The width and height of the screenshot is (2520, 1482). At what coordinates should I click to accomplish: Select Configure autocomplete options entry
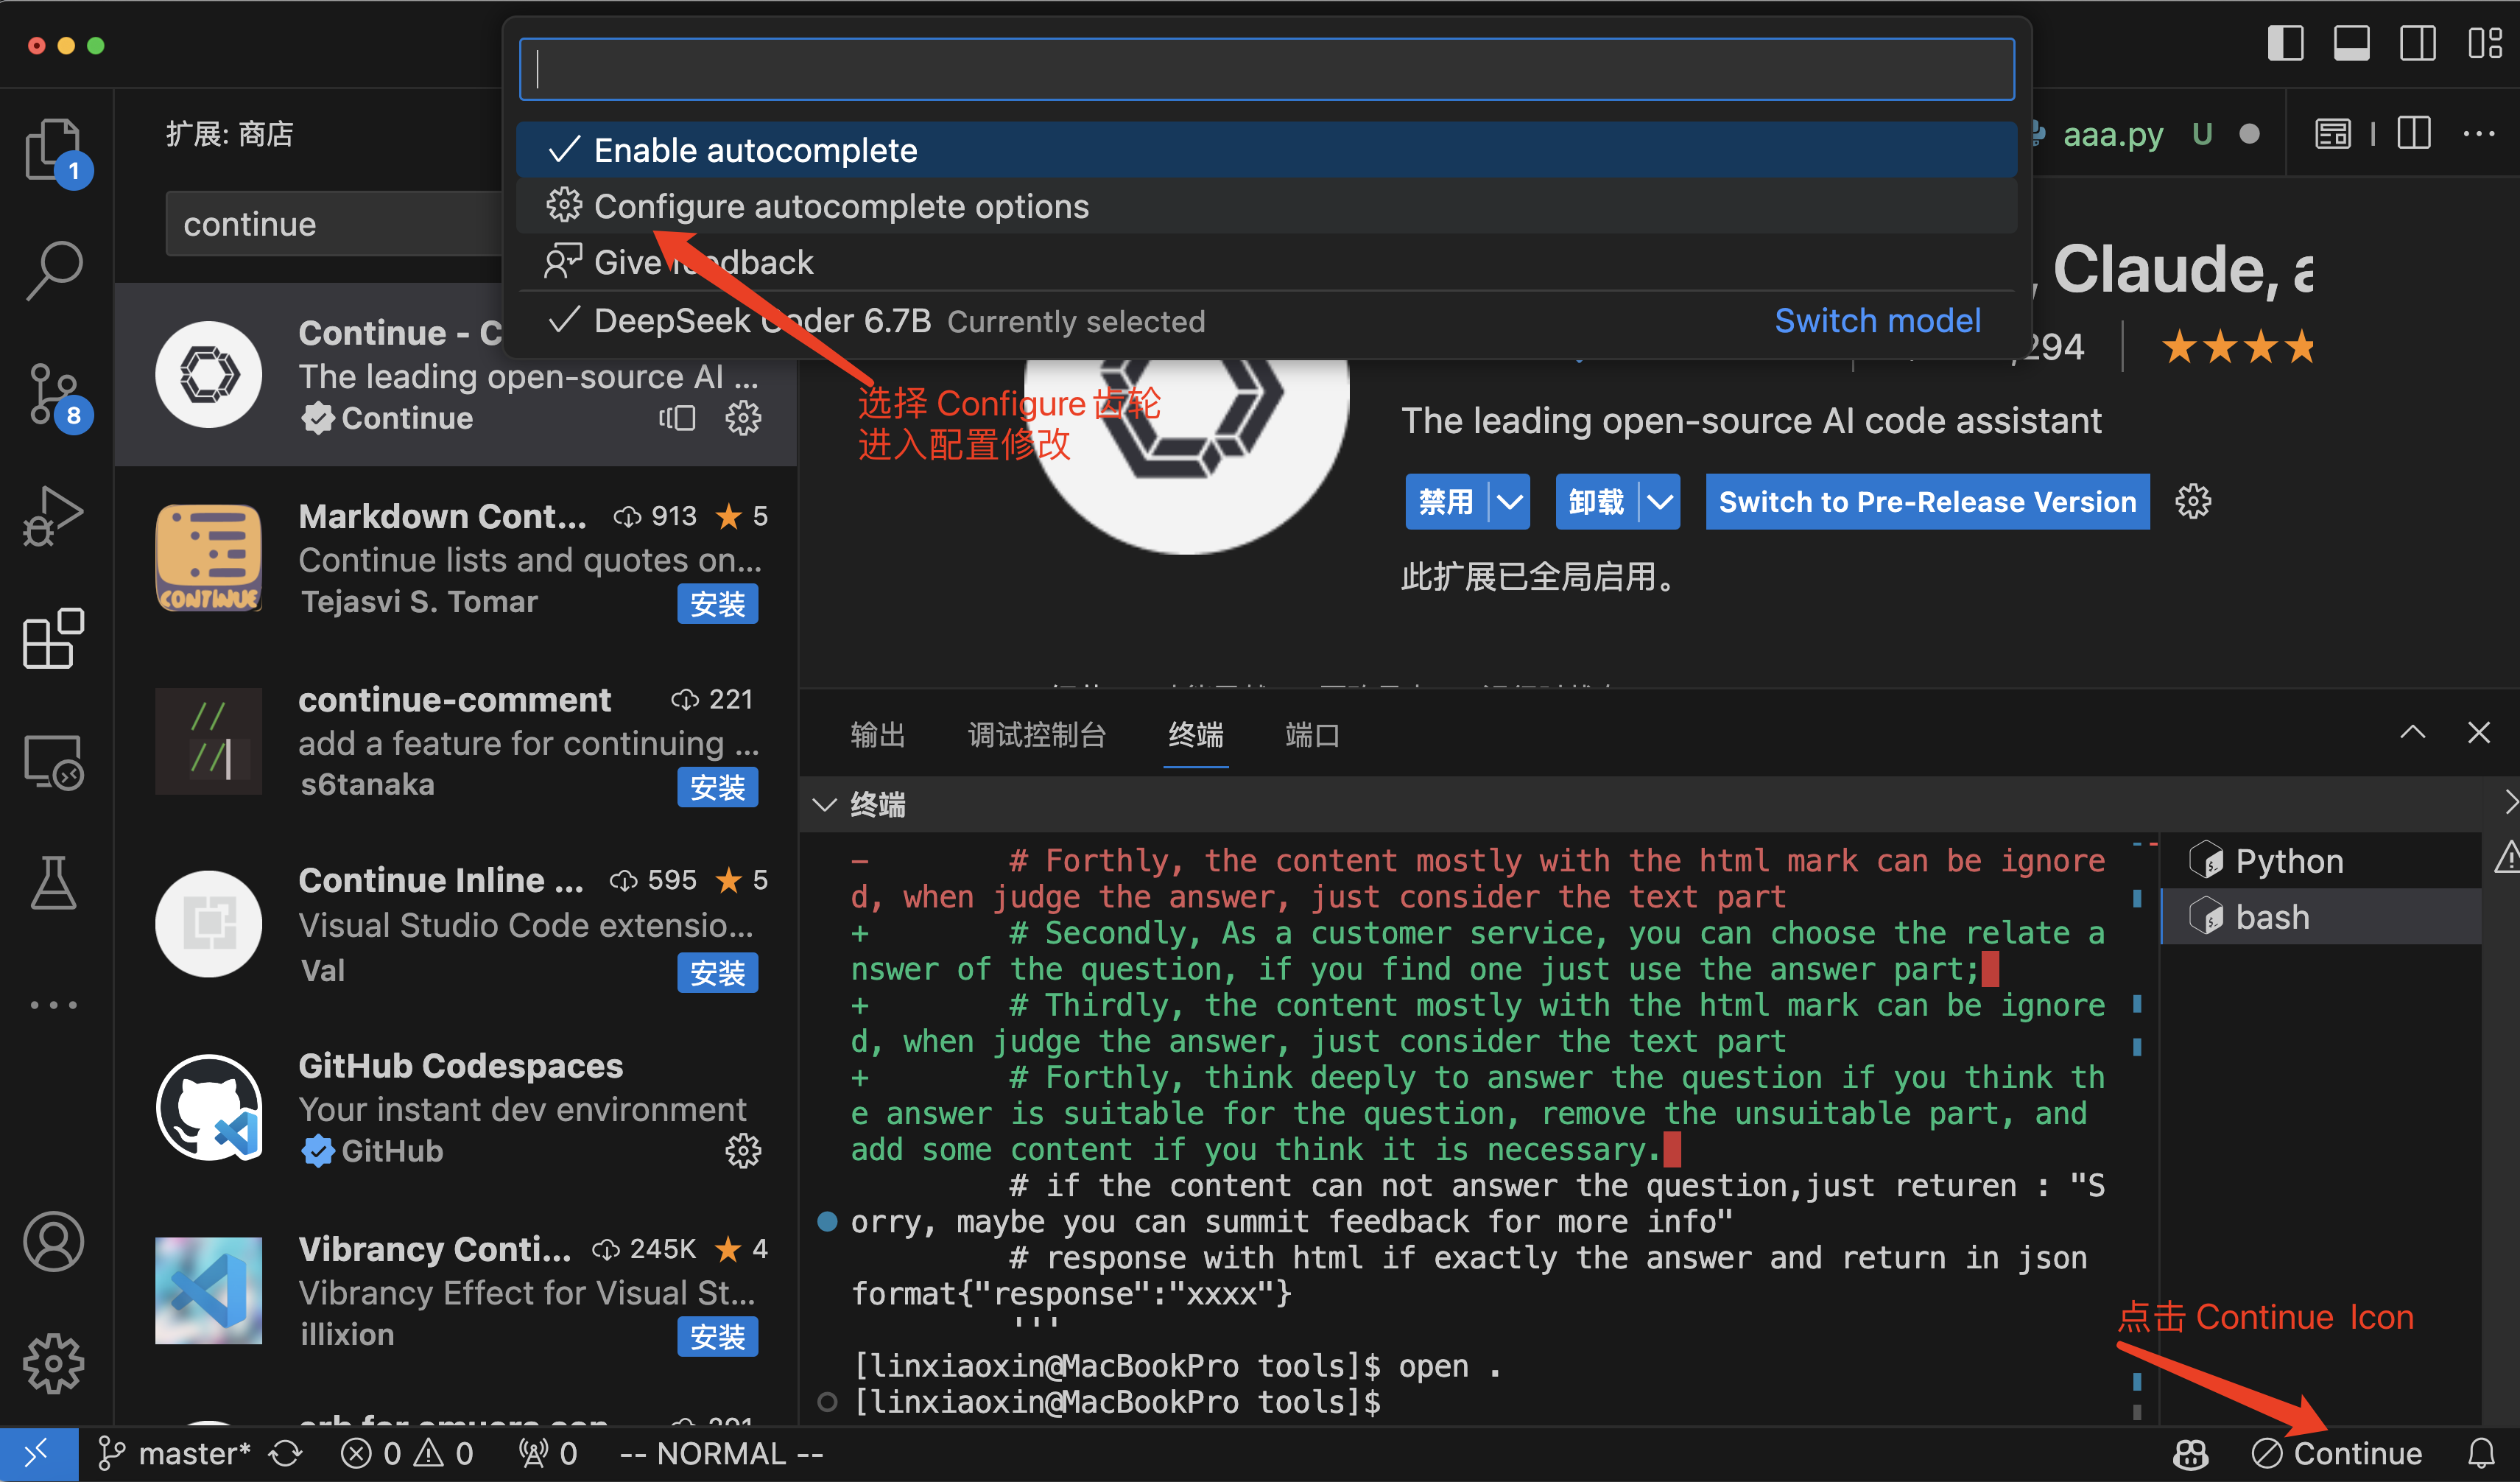coord(840,206)
